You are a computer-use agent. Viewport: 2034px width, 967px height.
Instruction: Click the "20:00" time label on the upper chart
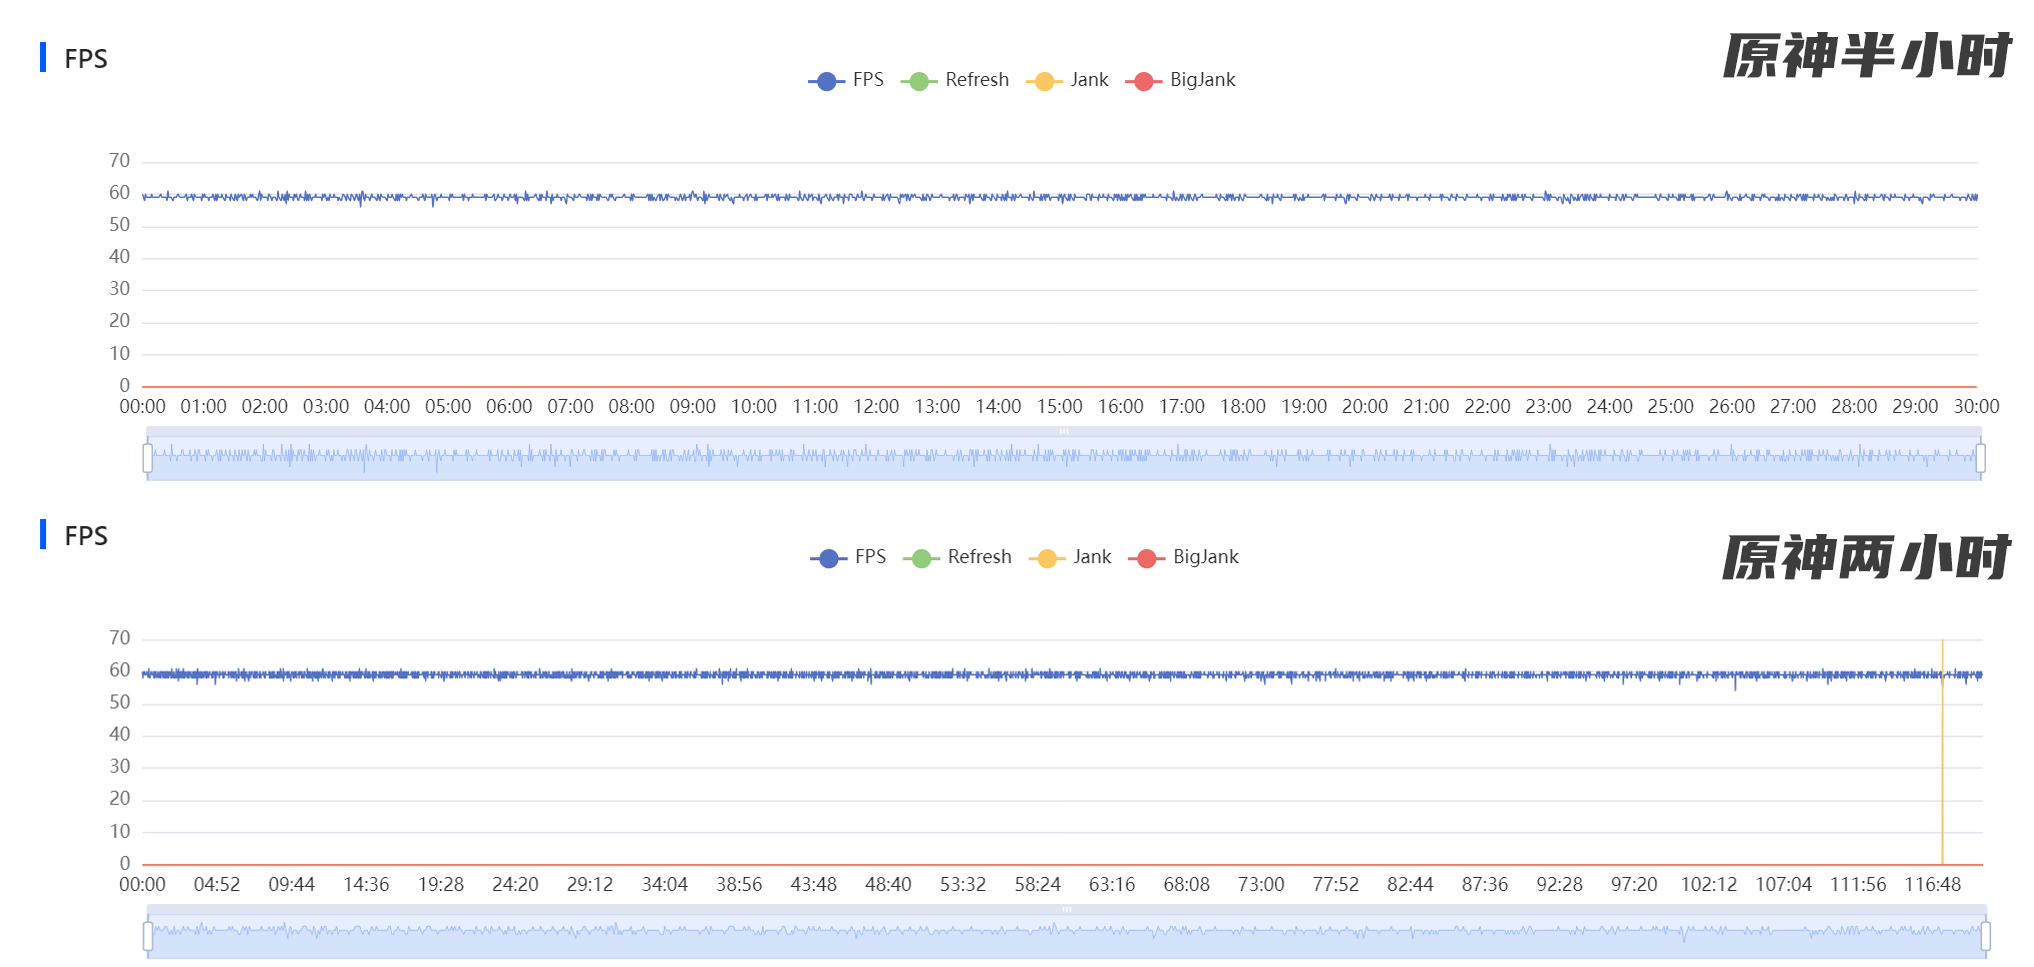coord(1365,407)
